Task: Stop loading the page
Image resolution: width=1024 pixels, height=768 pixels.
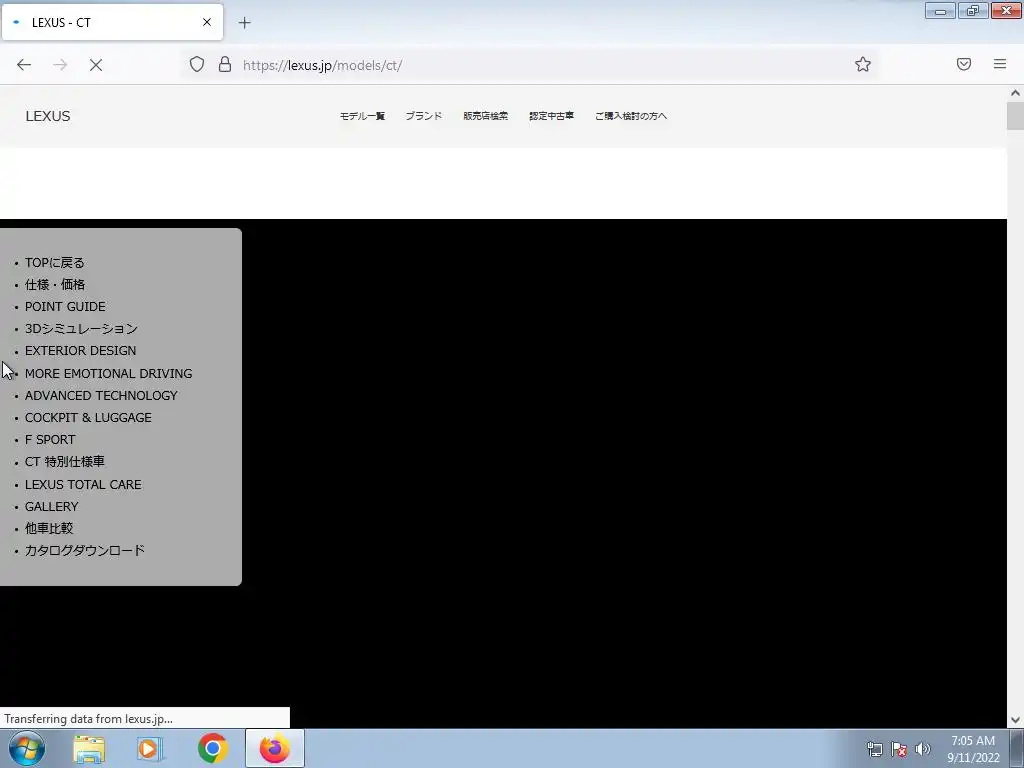Action: [96, 65]
